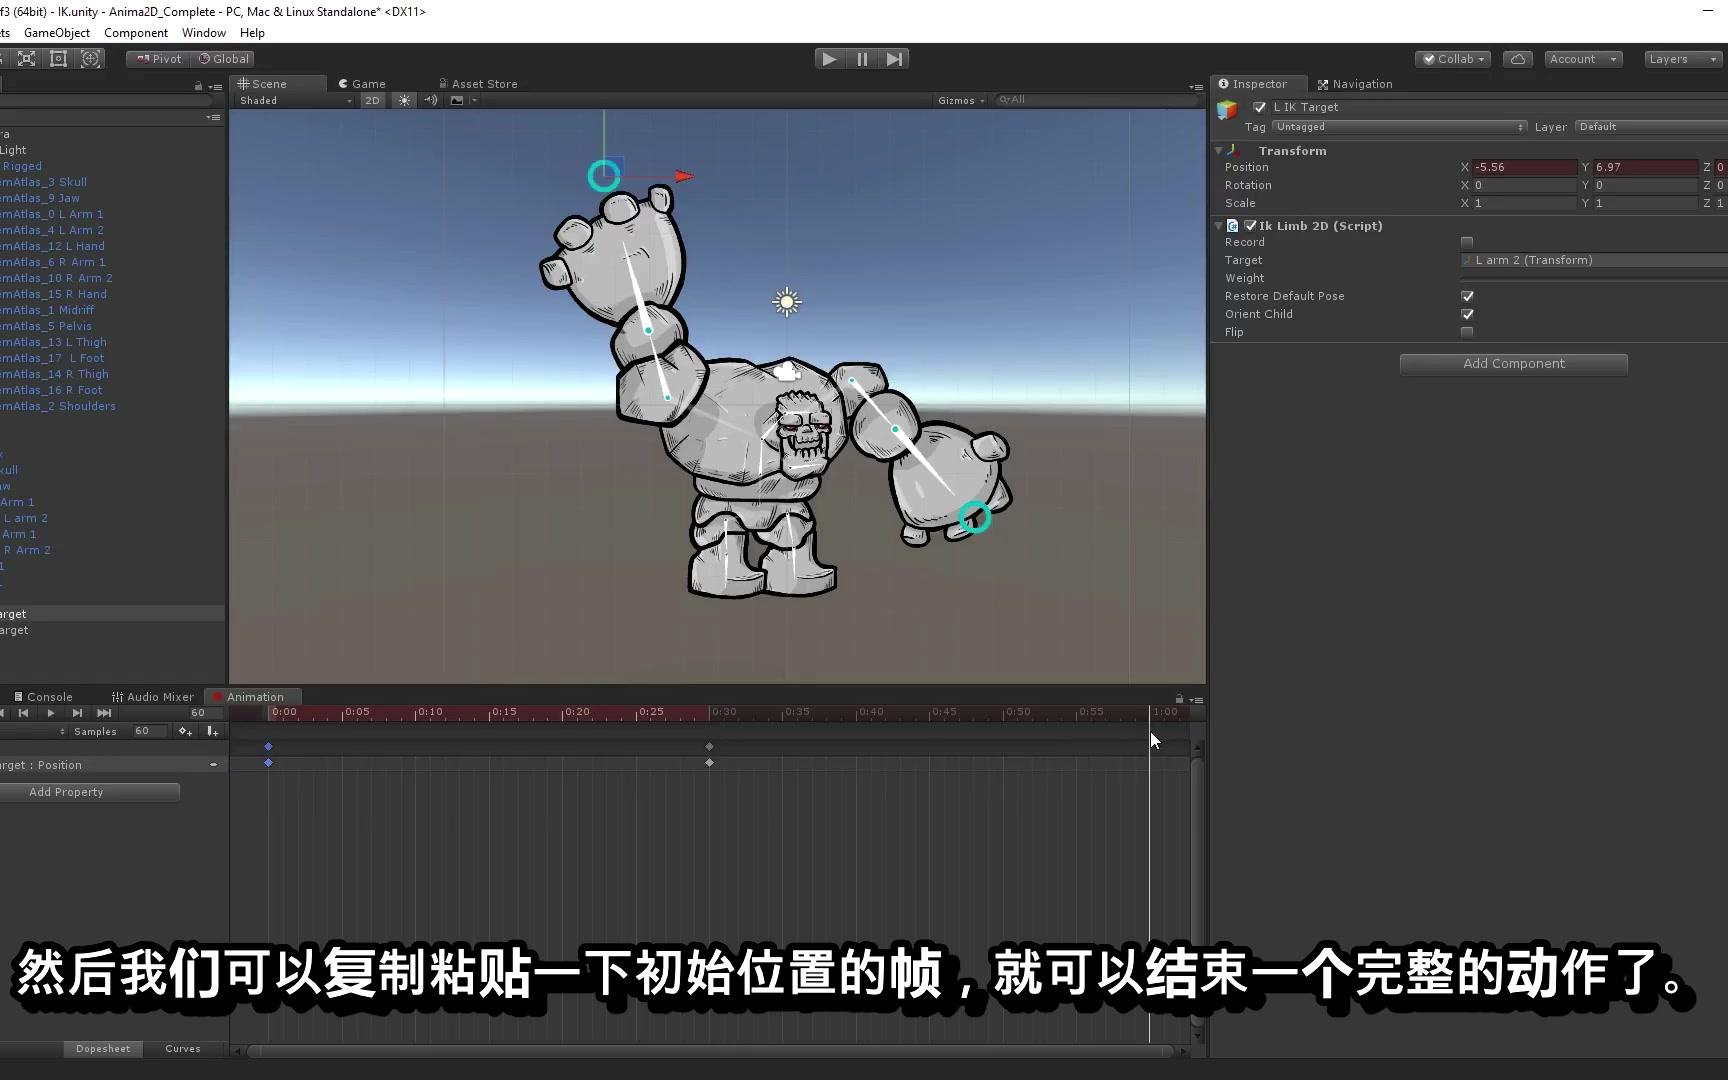This screenshot has height=1080, width=1728.
Task: Select the record button in Animation window
Action: point(5,713)
